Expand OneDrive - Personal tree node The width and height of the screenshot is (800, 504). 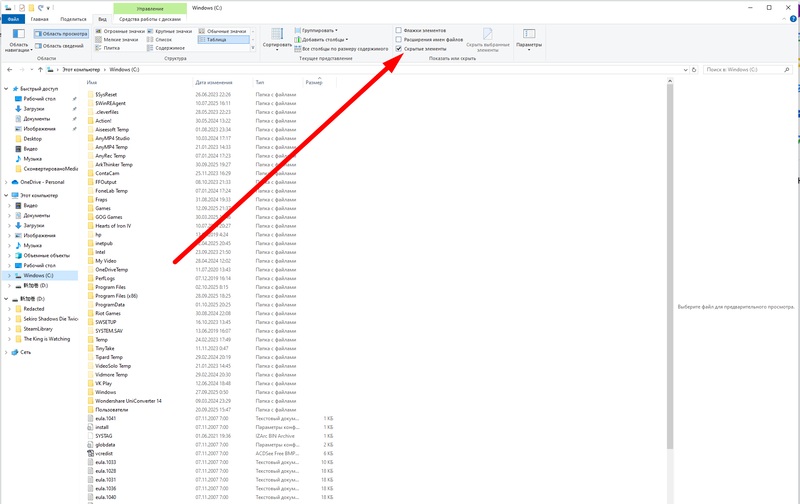tap(4, 182)
